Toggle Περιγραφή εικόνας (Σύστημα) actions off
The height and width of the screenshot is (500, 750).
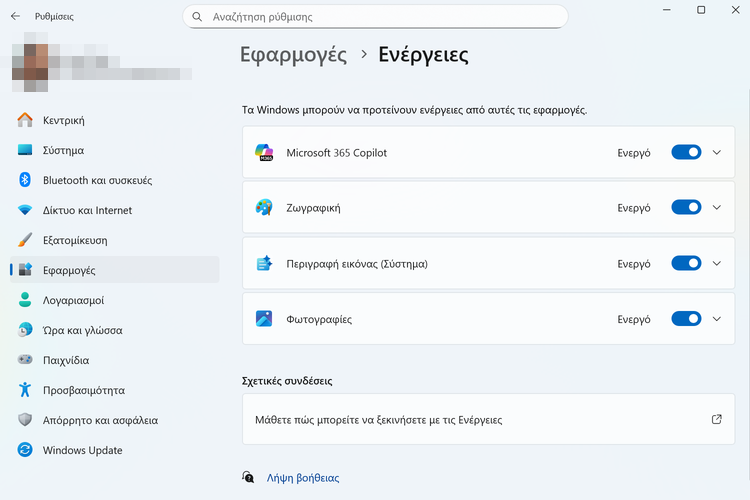pyautogui.click(x=686, y=264)
